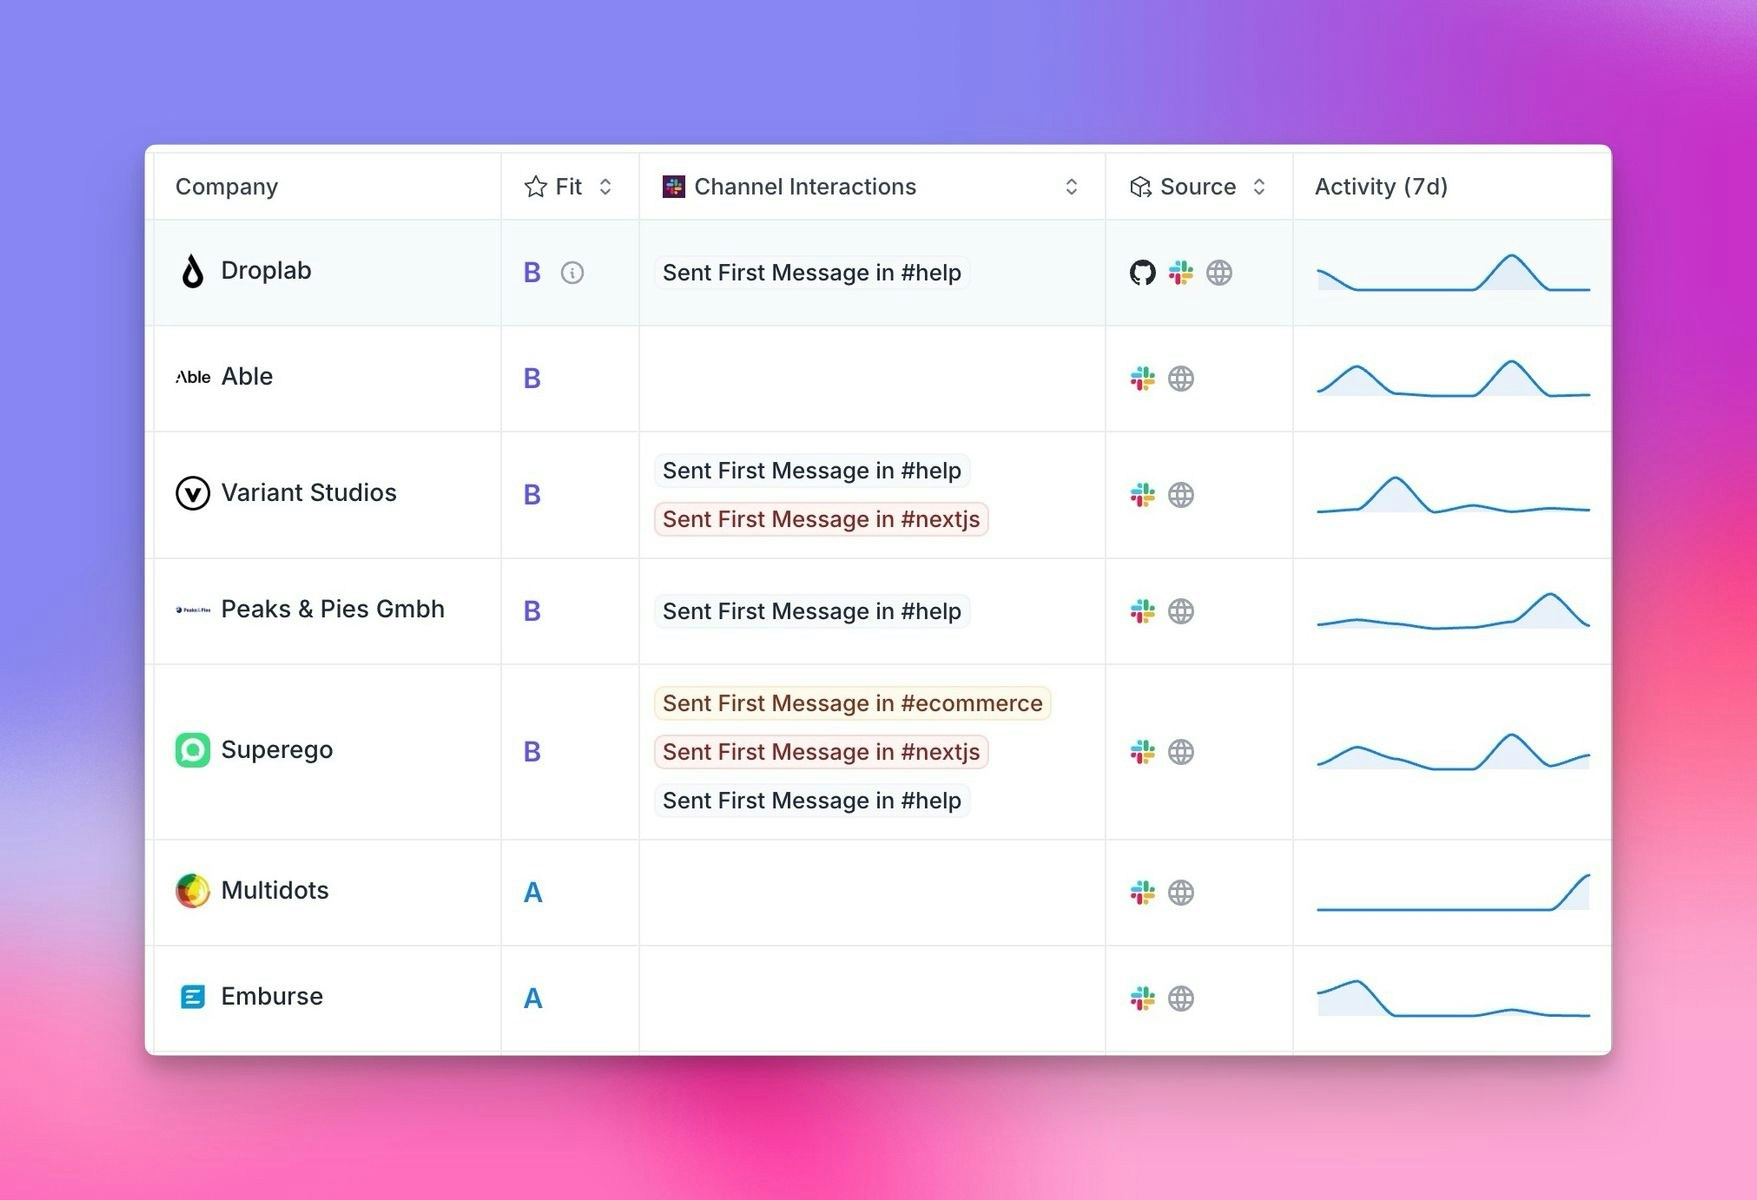Select the Emburse company name
Viewport: 1757px width, 1200px height.
coord(271,996)
